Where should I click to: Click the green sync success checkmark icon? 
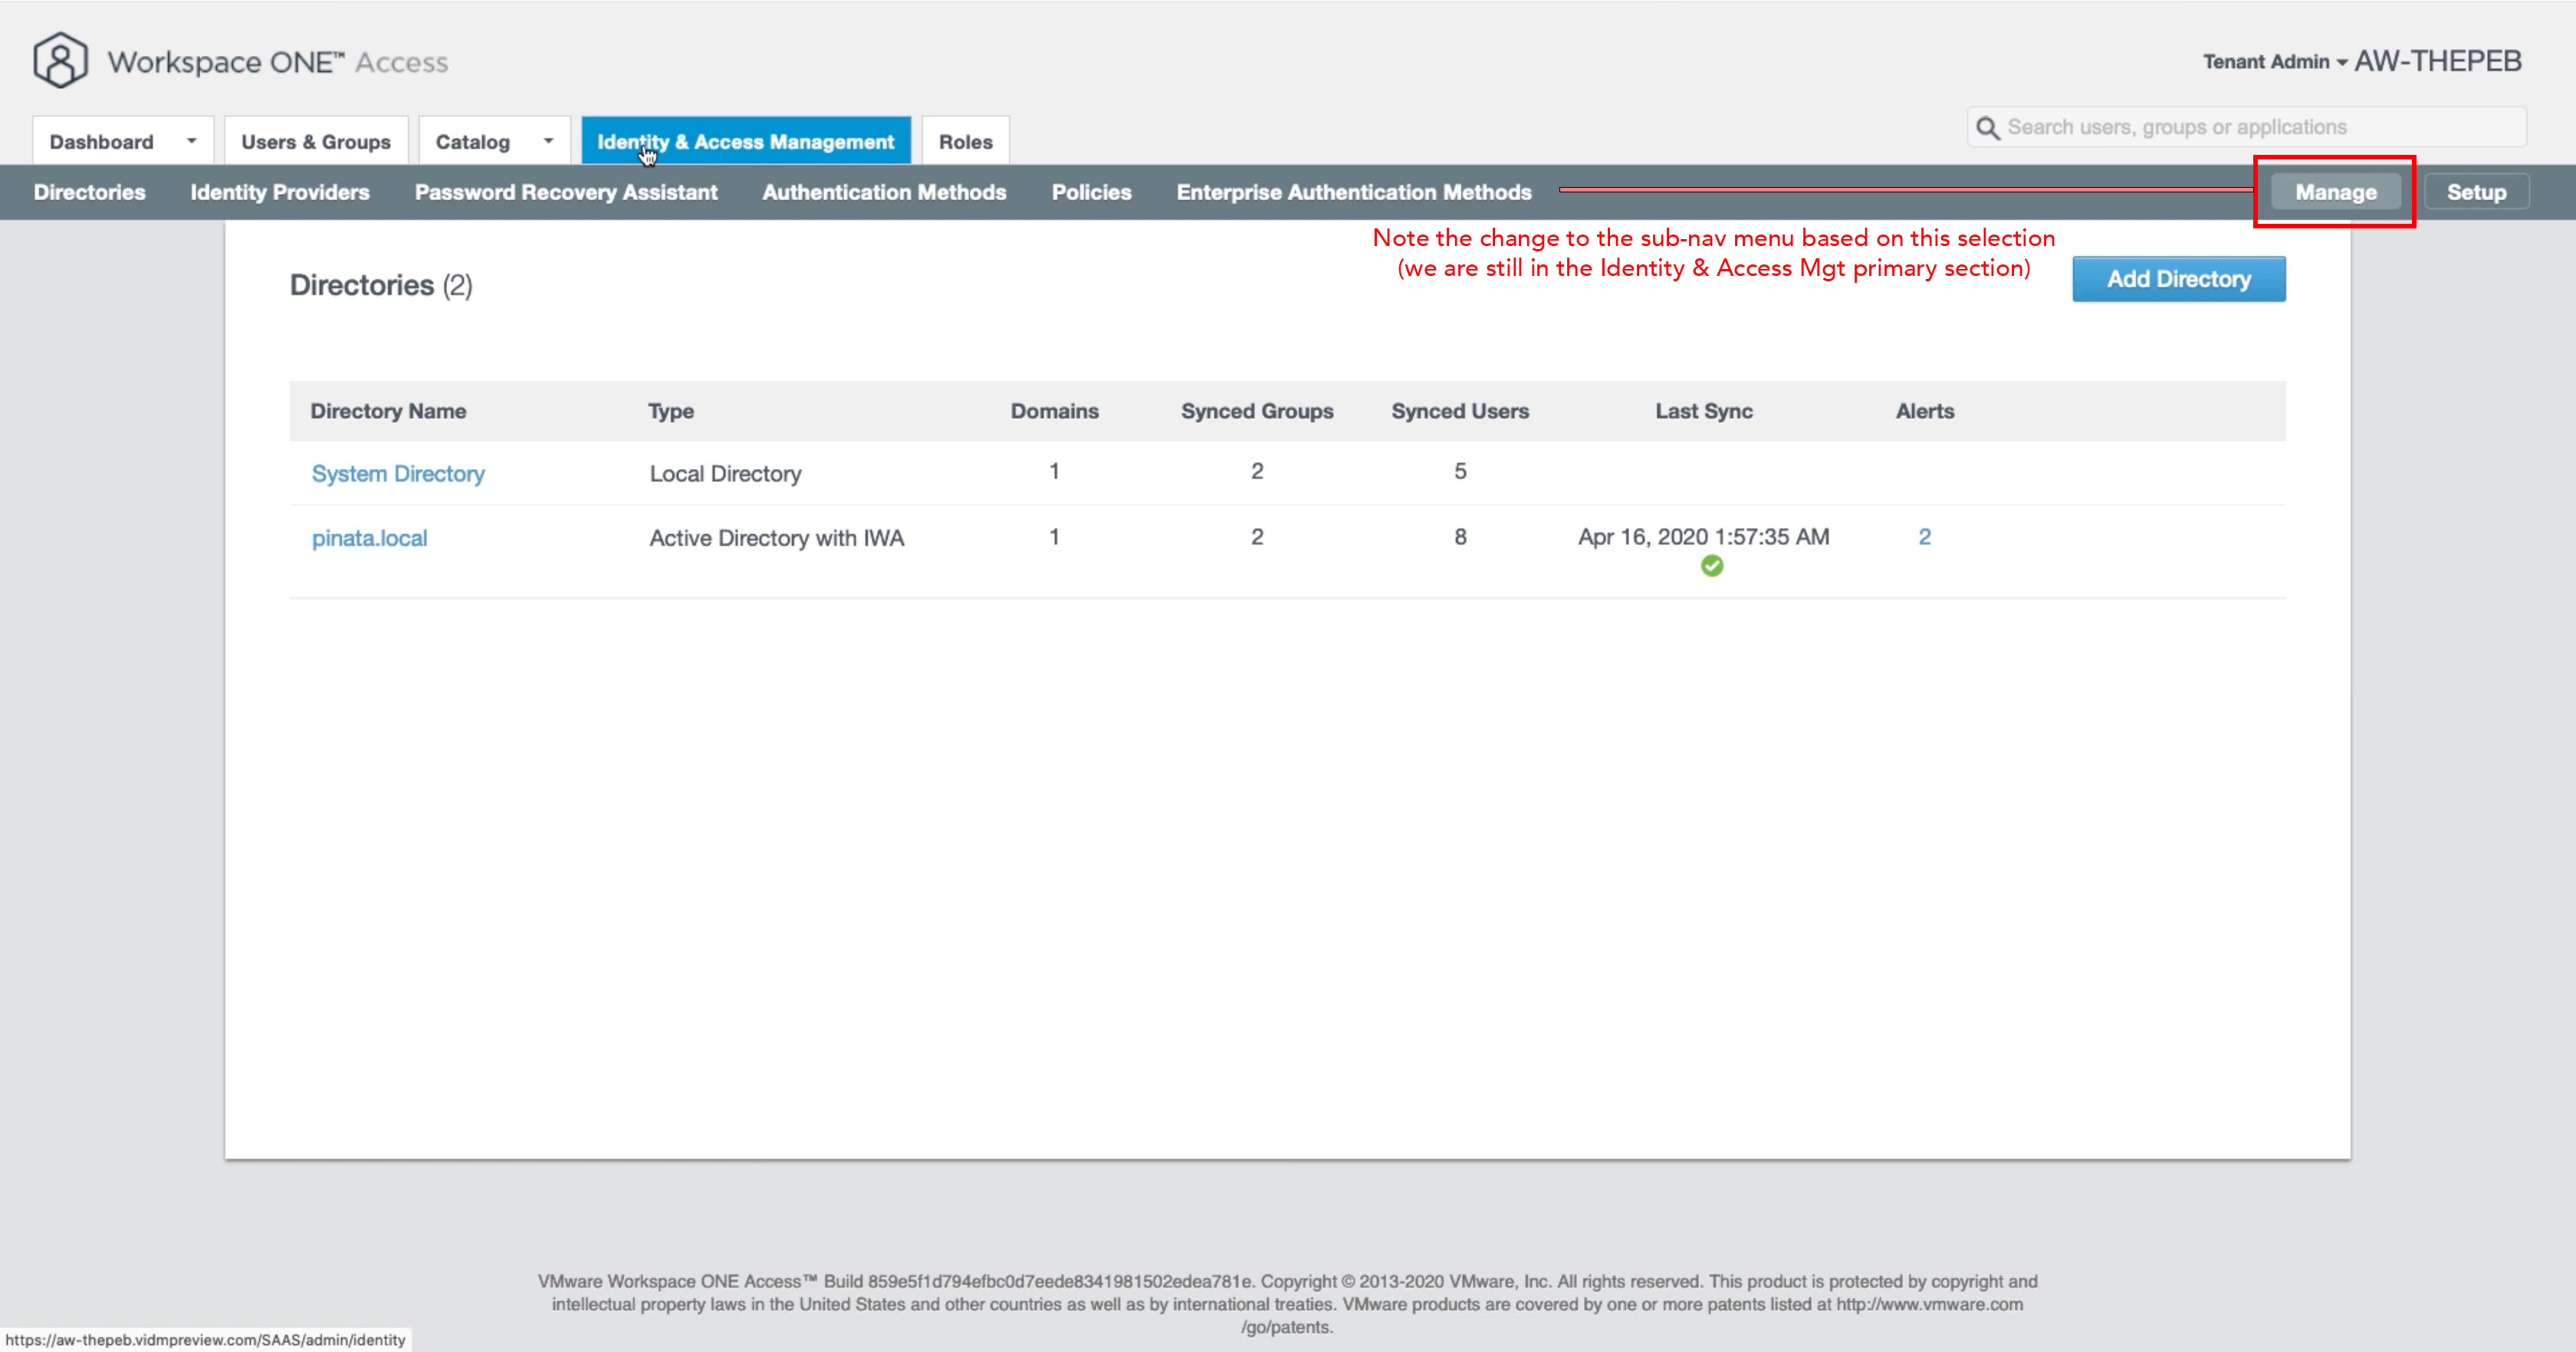(x=1711, y=566)
